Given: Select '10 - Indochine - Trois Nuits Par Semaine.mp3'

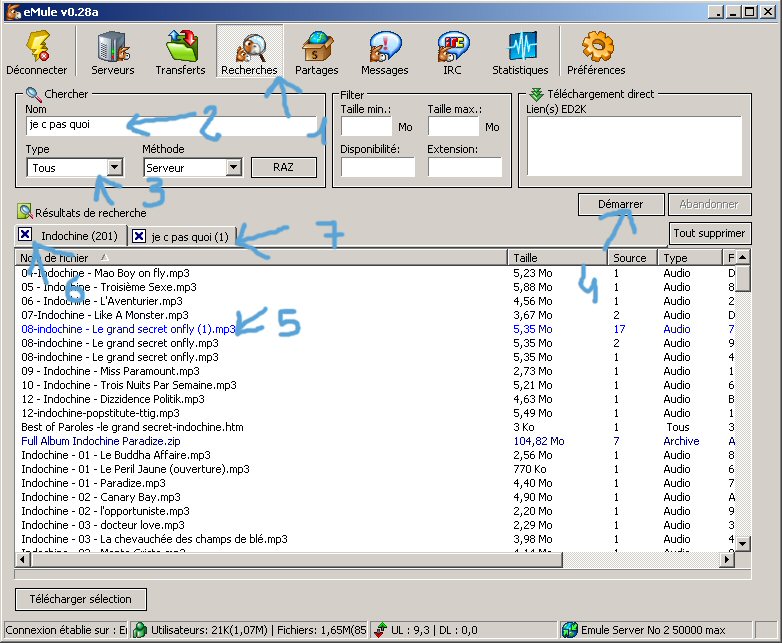Looking at the screenshot, I should pyautogui.click(x=129, y=385).
